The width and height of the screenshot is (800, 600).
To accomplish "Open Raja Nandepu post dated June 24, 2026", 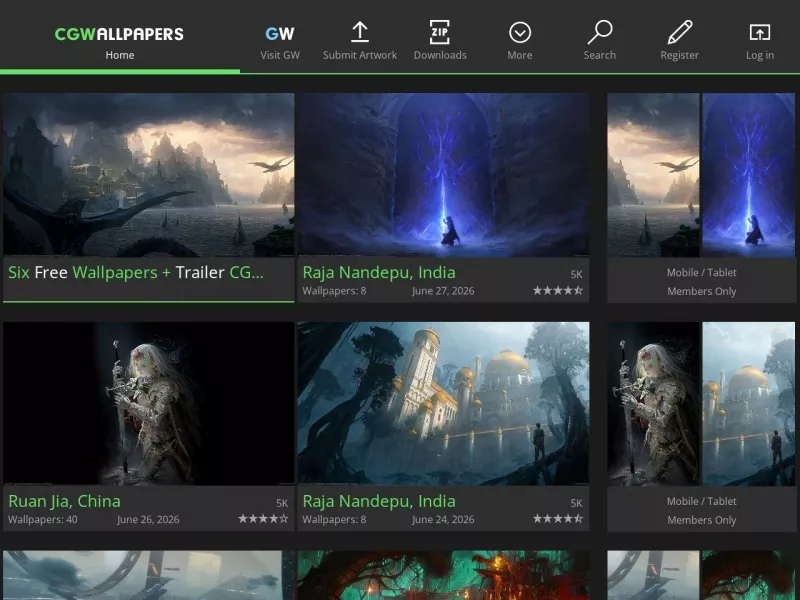I will point(379,501).
